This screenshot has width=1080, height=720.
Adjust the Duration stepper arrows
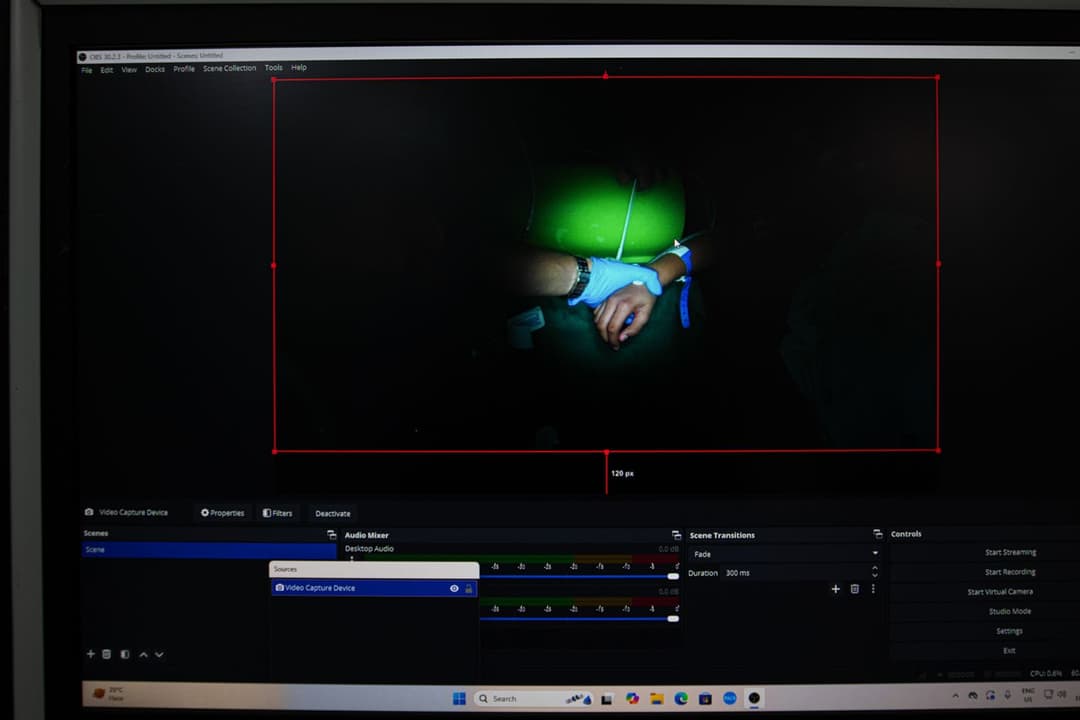pyautogui.click(x=875, y=572)
